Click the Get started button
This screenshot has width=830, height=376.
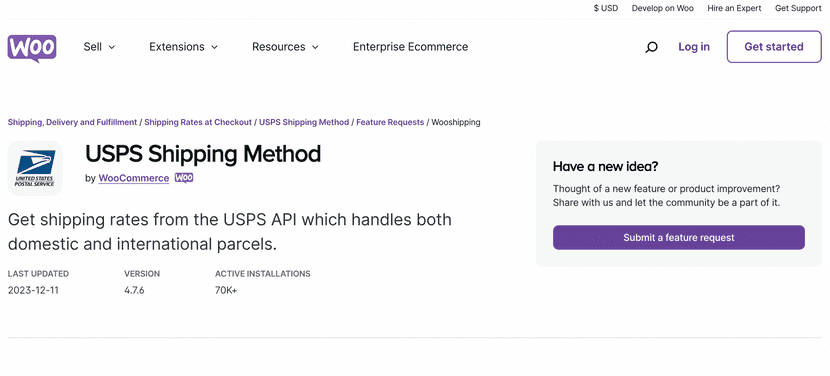coord(774,47)
